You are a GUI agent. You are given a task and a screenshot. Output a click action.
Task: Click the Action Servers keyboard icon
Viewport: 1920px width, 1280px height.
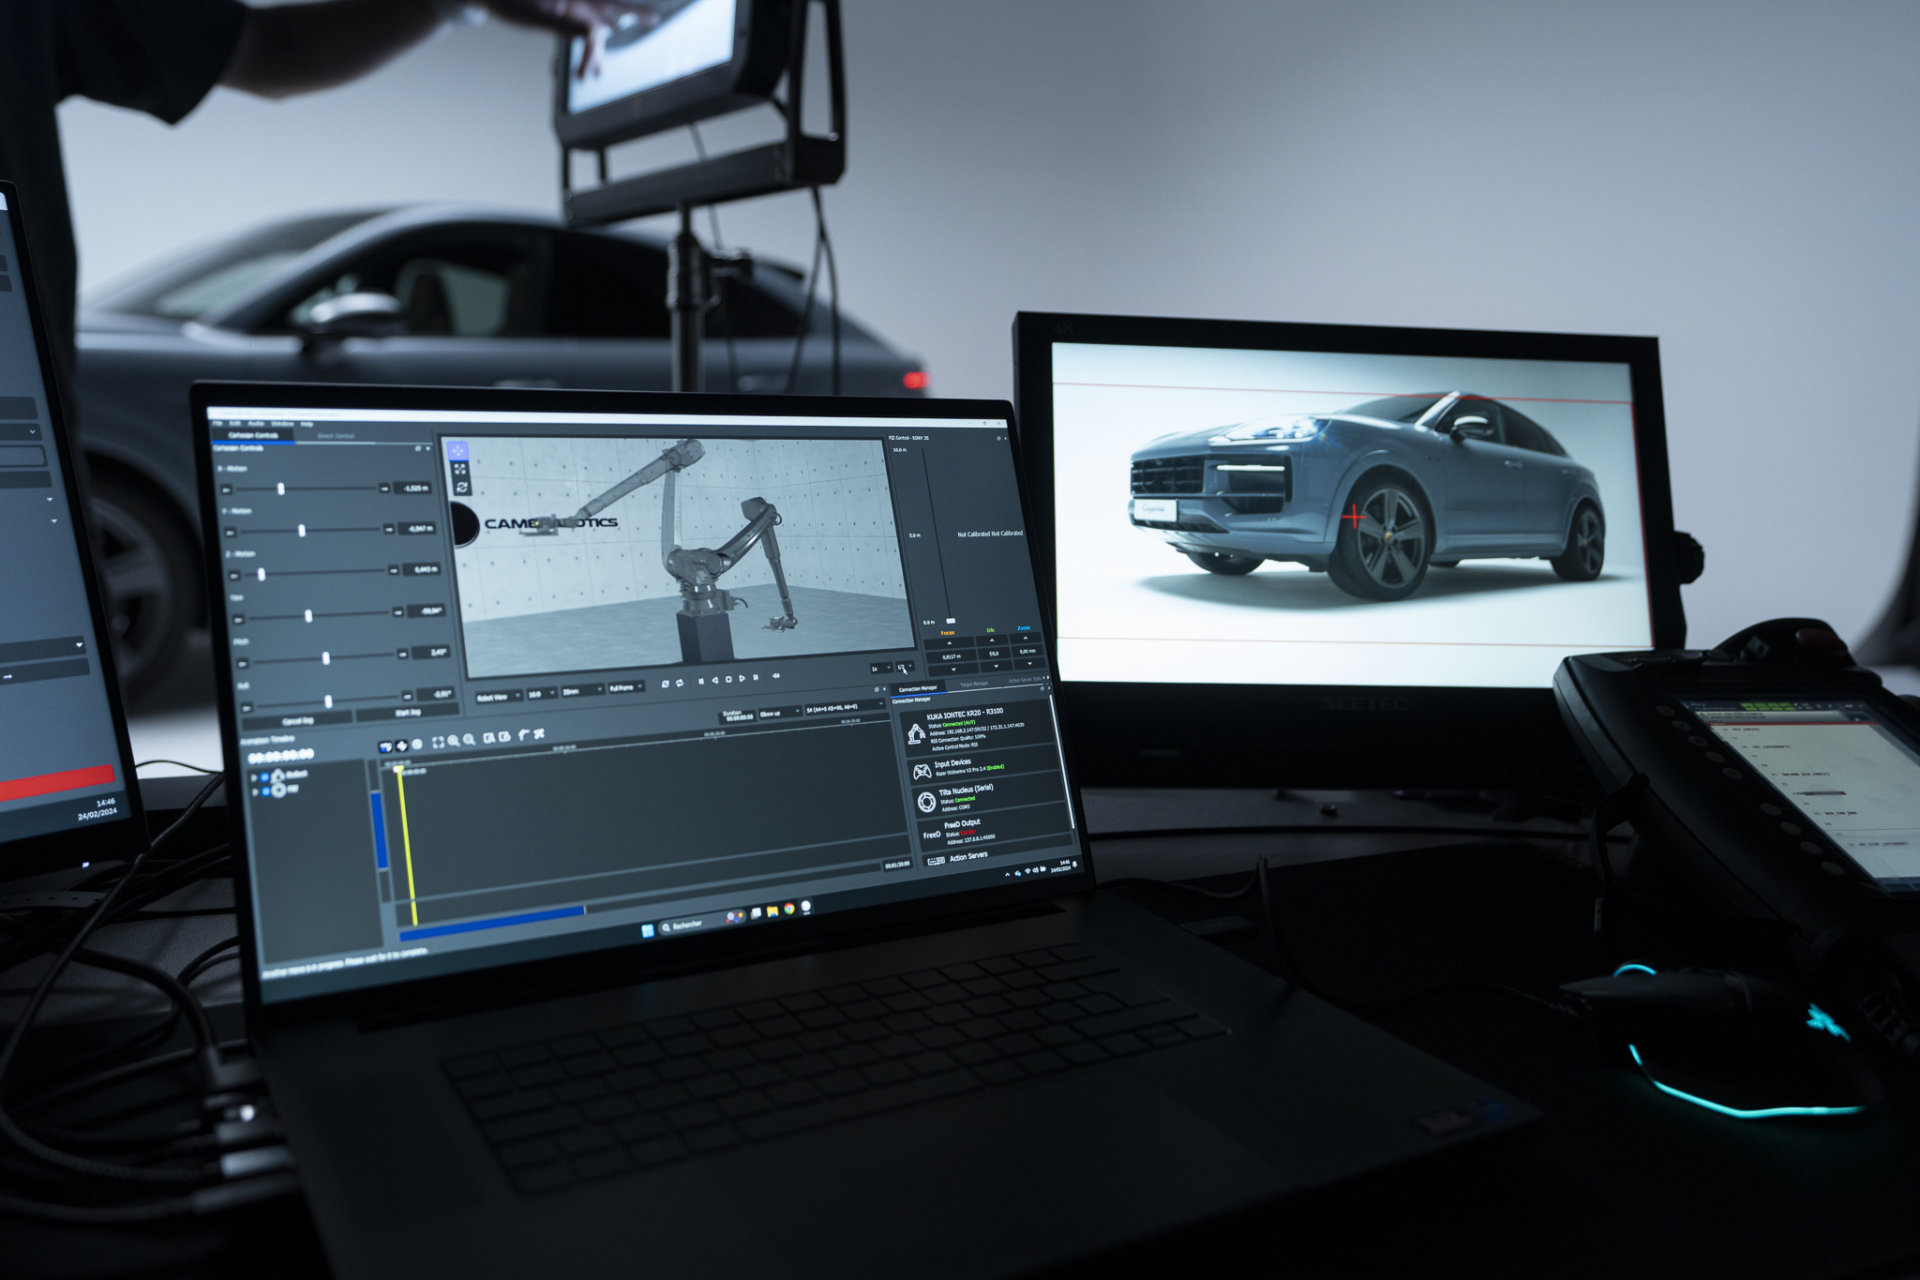pyautogui.click(x=936, y=860)
